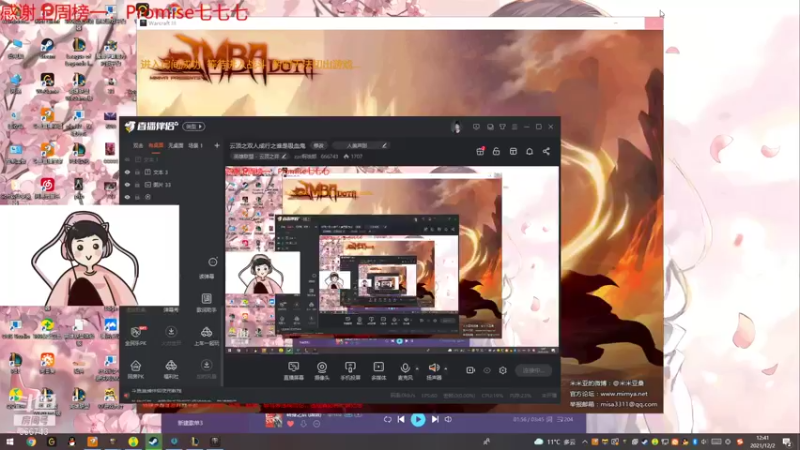Lock the 图片 33 layer
This screenshot has height=450, width=800.
(137, 185)
